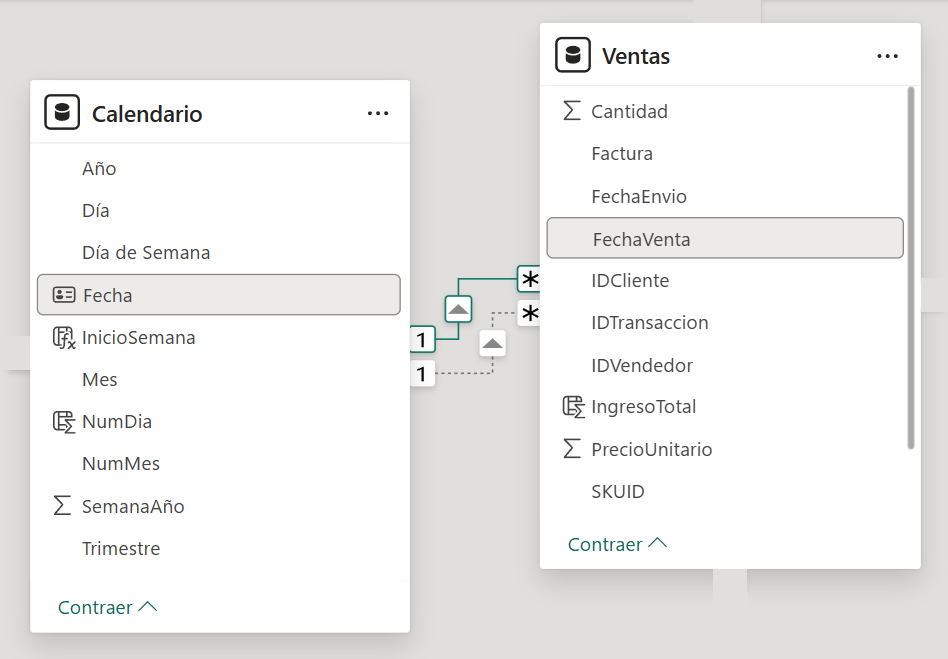The width and height of the screenshot is (948, 659).
Task: Open the Ventas table more options menu
Action: point(887,56)
